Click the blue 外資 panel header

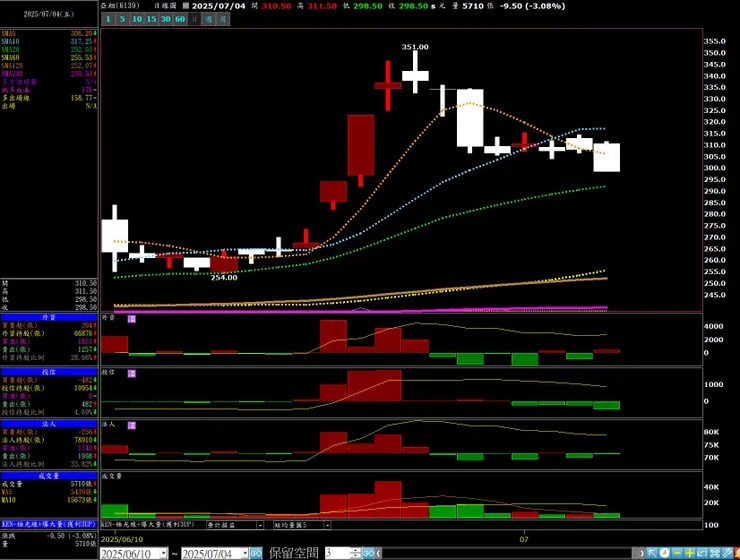[x=49, y=318]
